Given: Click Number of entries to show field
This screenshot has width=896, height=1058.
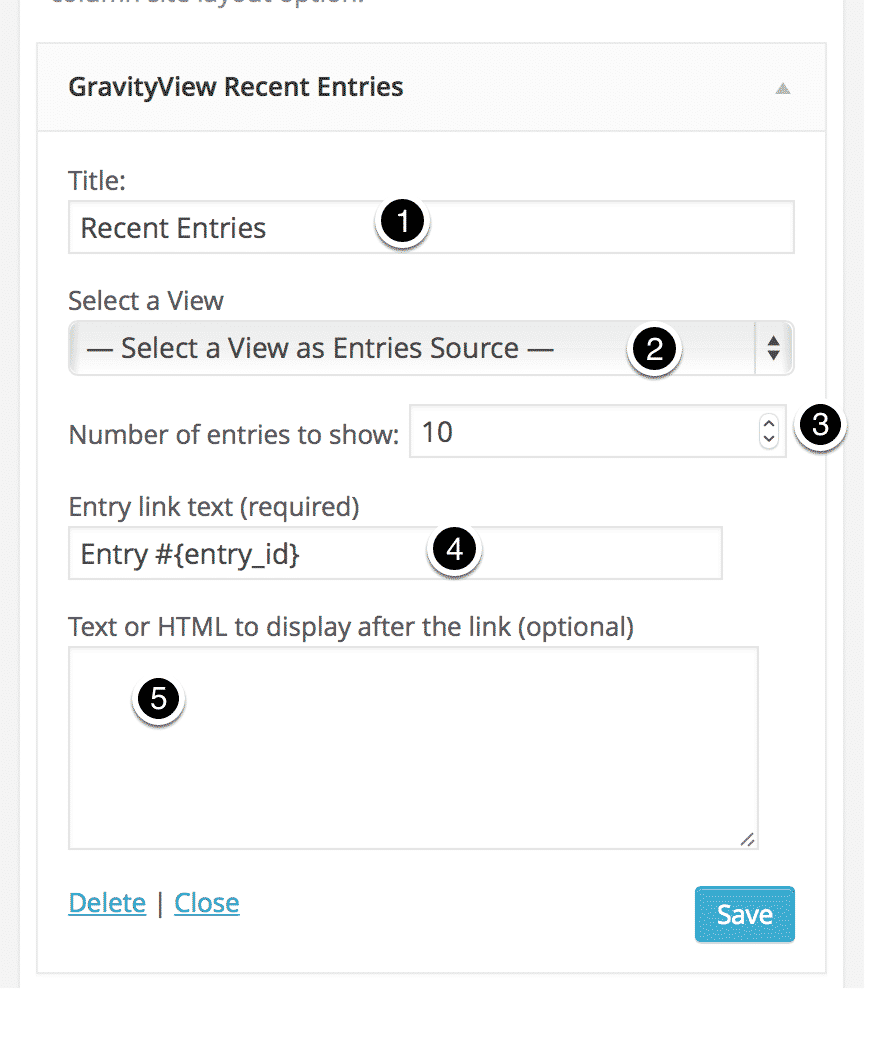Looking at the screenshot, I should tap(597, 432).
